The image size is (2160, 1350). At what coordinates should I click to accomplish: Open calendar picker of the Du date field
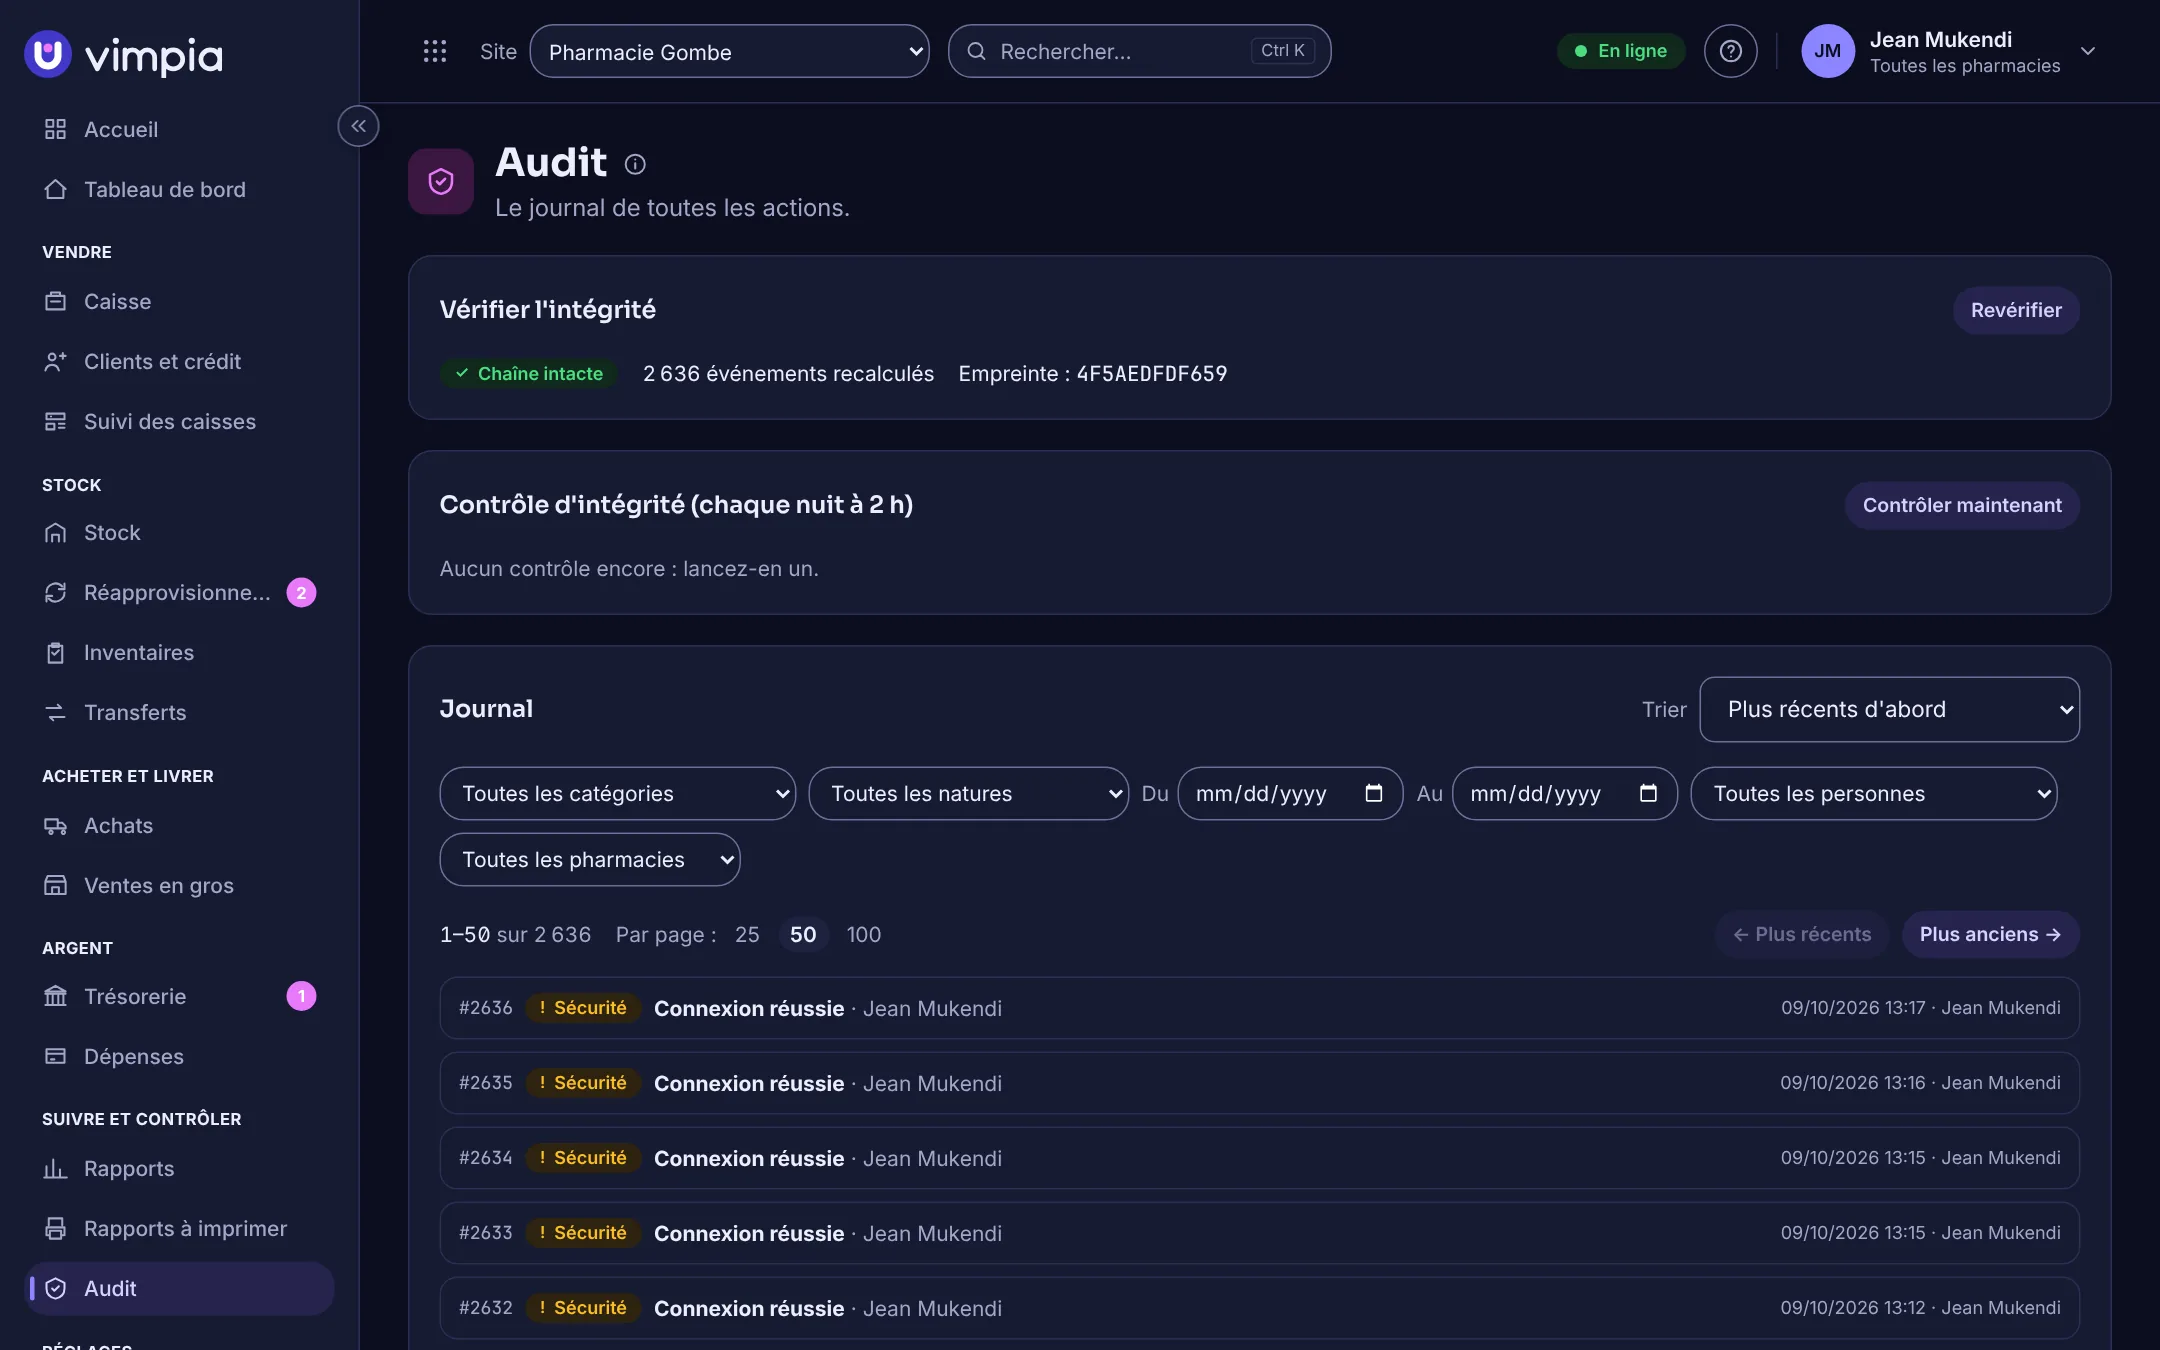coord(1374,793)
